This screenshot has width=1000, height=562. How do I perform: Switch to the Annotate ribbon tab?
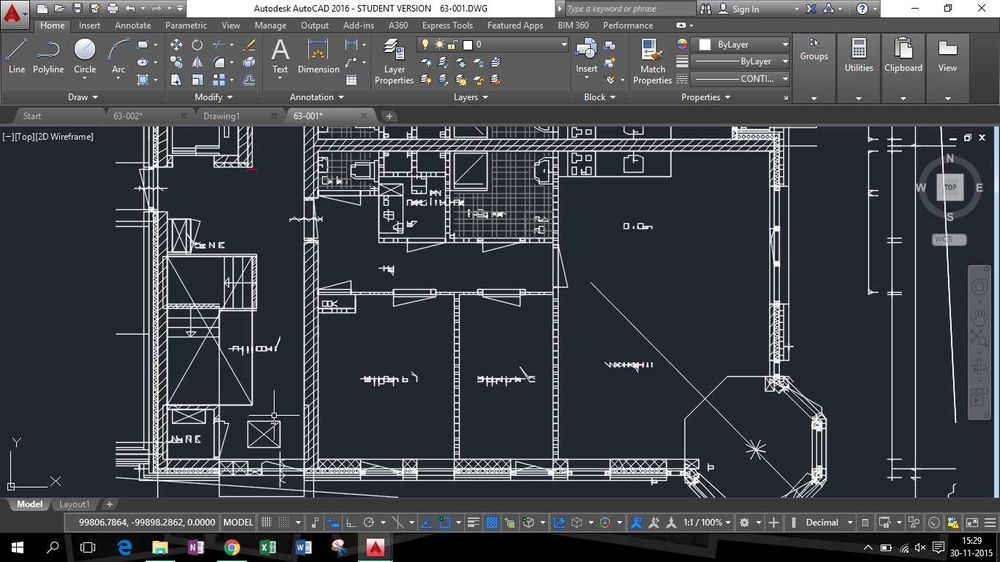coord(133,25)
